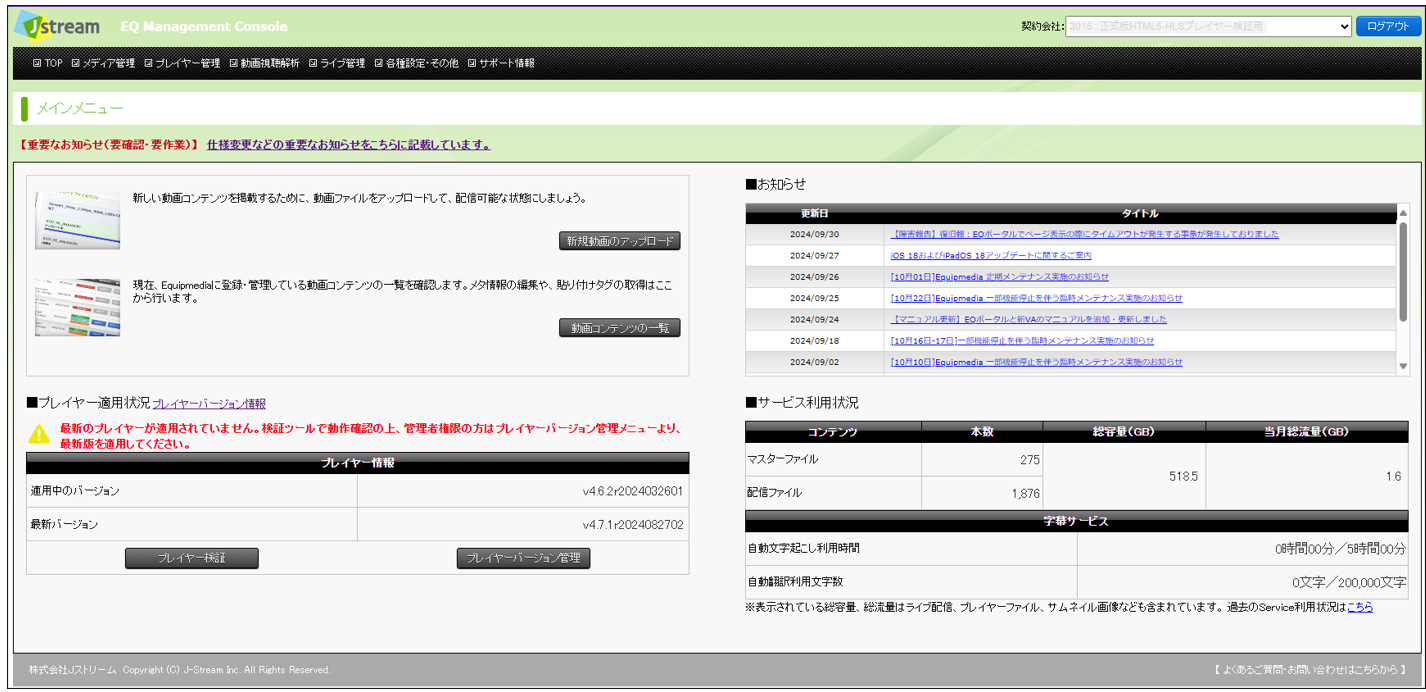The width and height of the screenshot is (1426, 692).
Task: Click the メインメニュー heading
Action: tap(80, 108)
